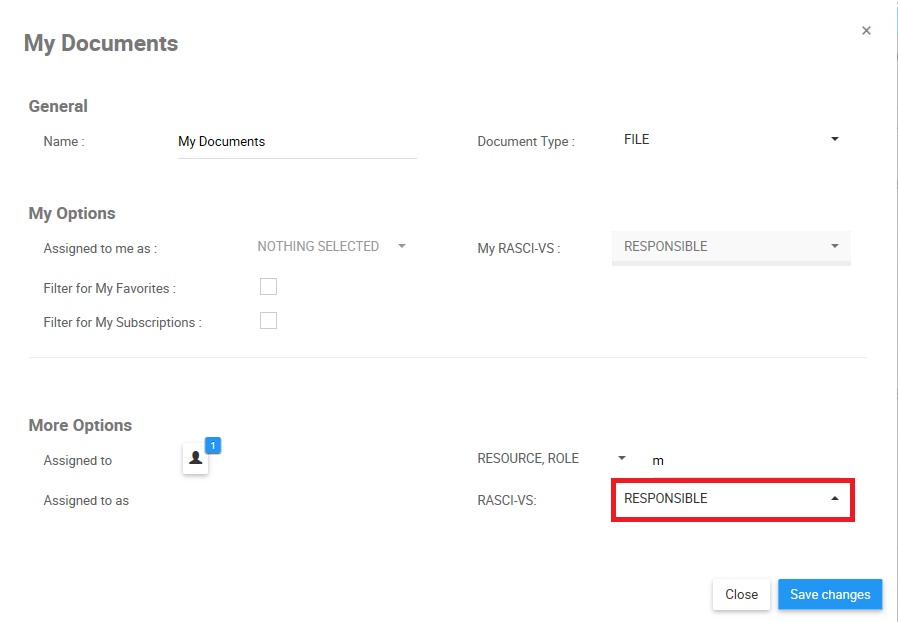
Task: Open the My RASCI-VS dropdown in My Options
Action: [731, 247]
